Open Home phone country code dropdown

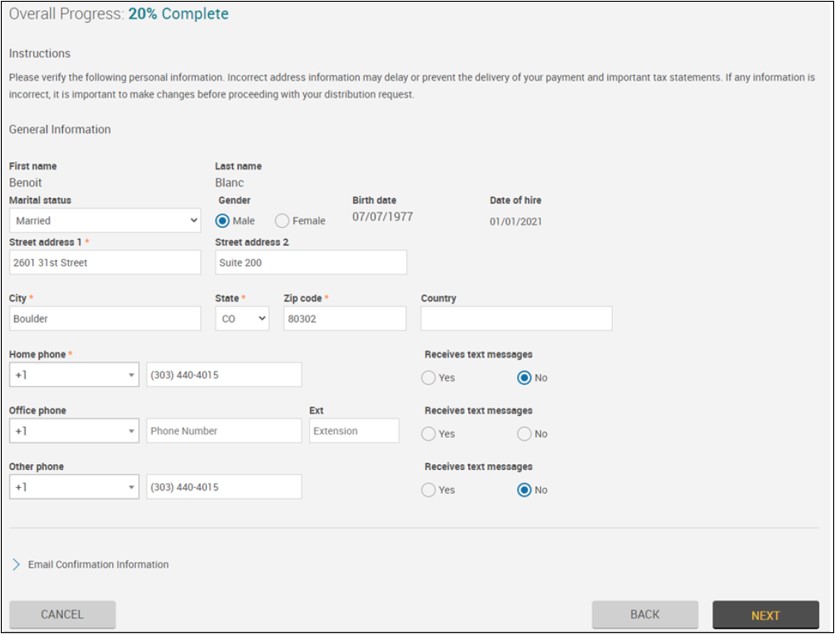(74, 375)
